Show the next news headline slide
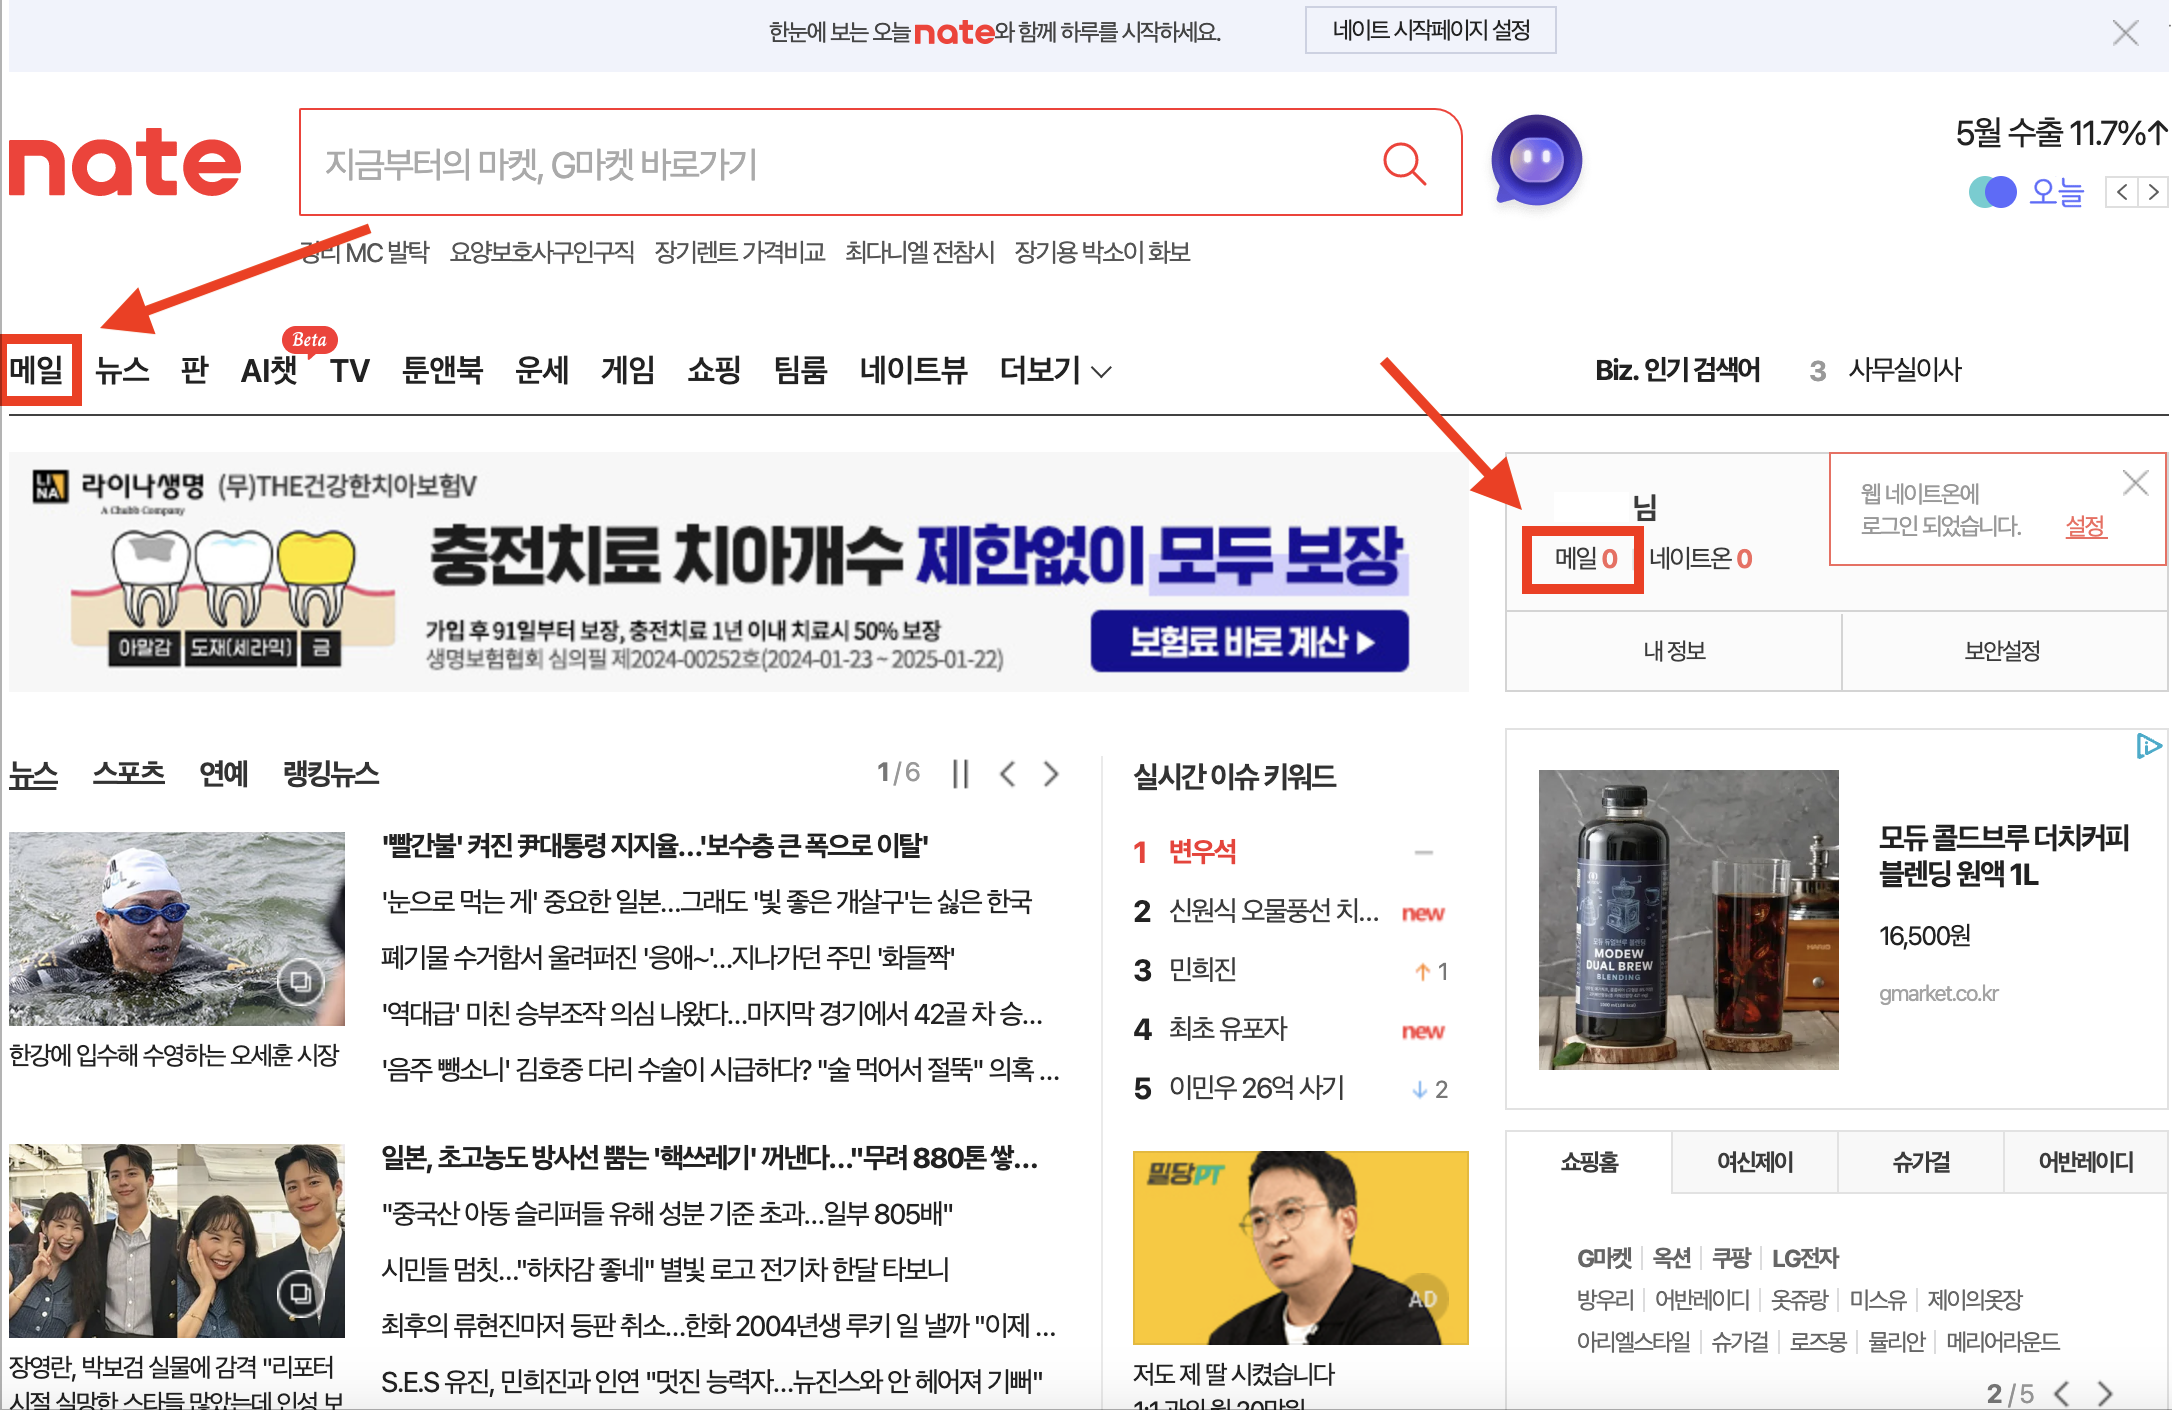The height and width of the screenshot is (1410, 2172). (1051, 773)
